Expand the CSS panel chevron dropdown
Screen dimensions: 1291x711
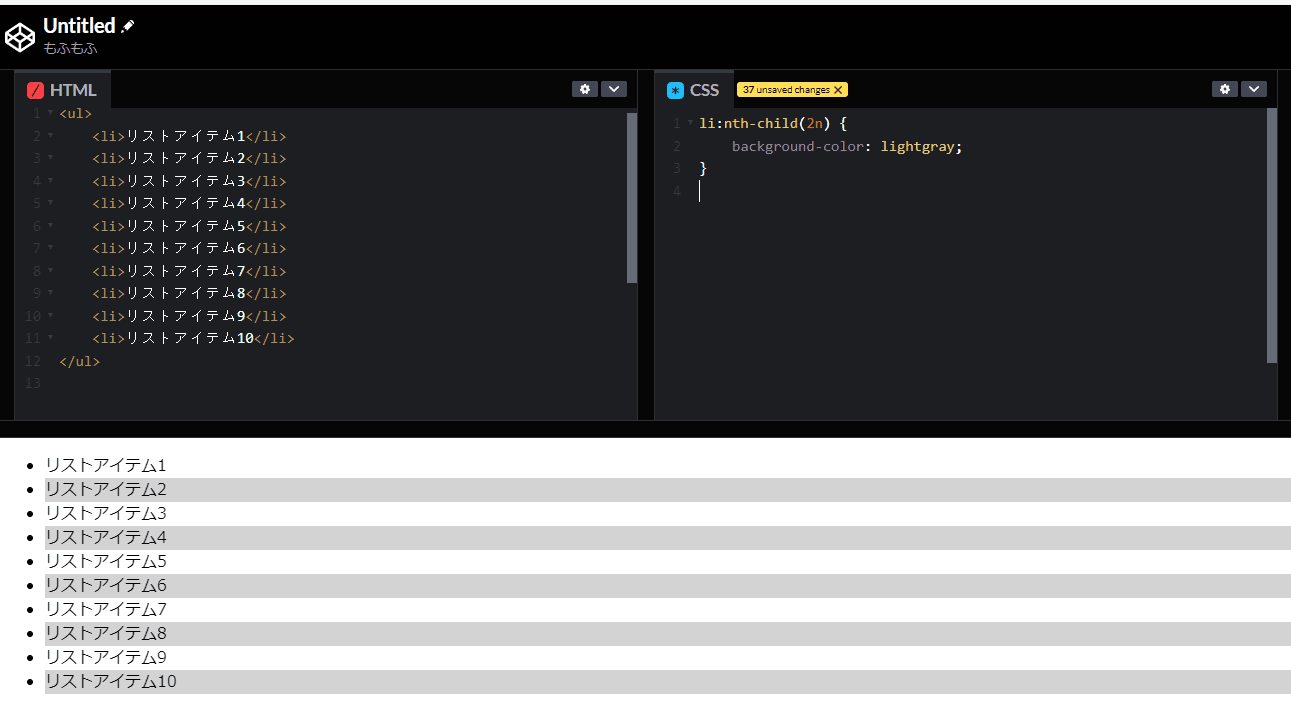click(x=1254, y=89)
